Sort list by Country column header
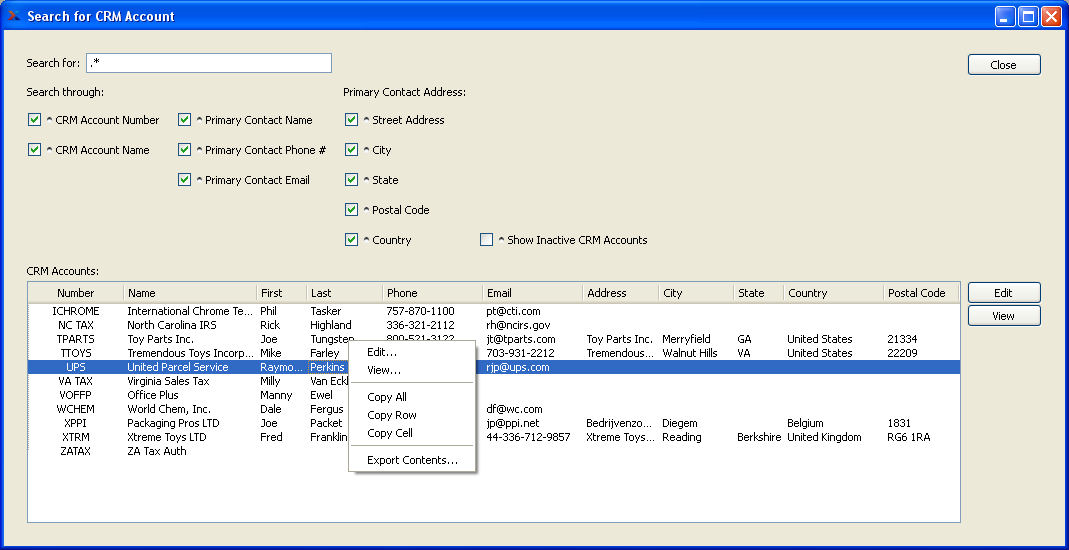This screenshot has width=1069, height=550. pyautogui.click(x=808, y=293)
